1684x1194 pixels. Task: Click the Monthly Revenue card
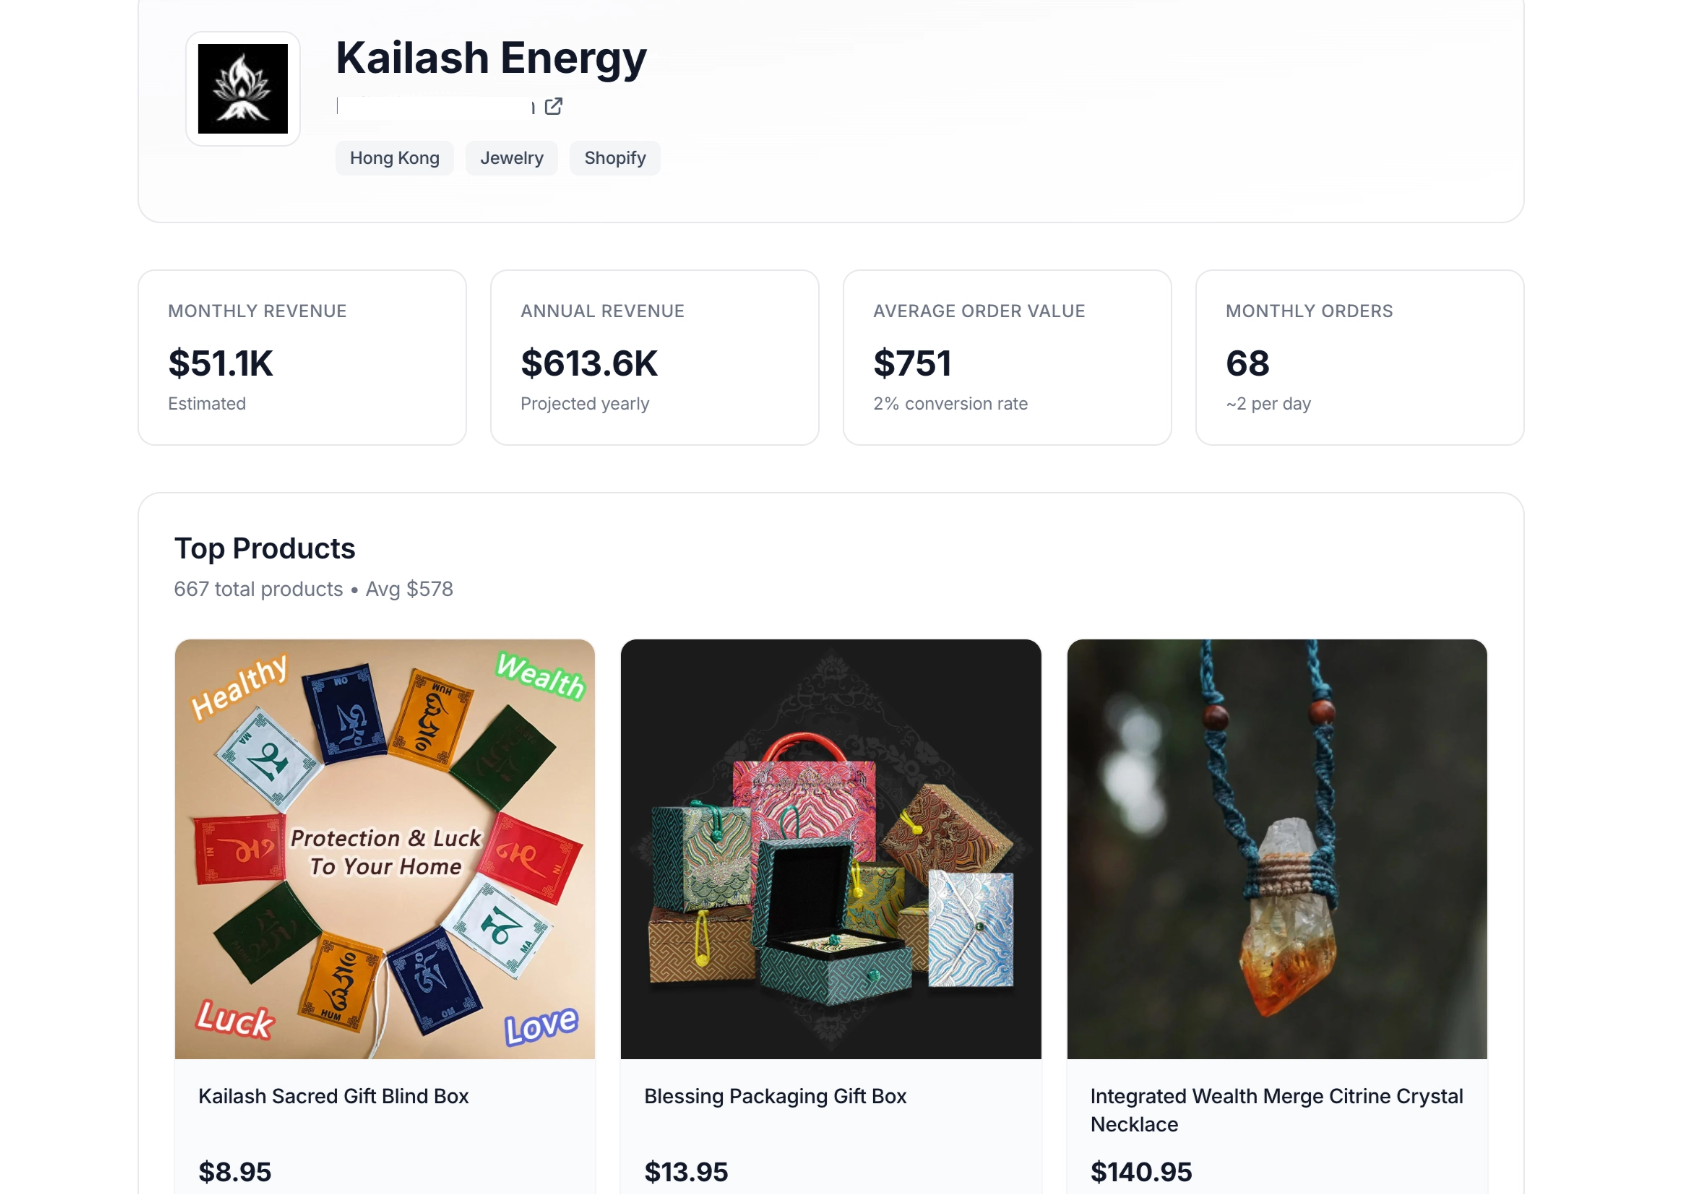click(302, 358)
